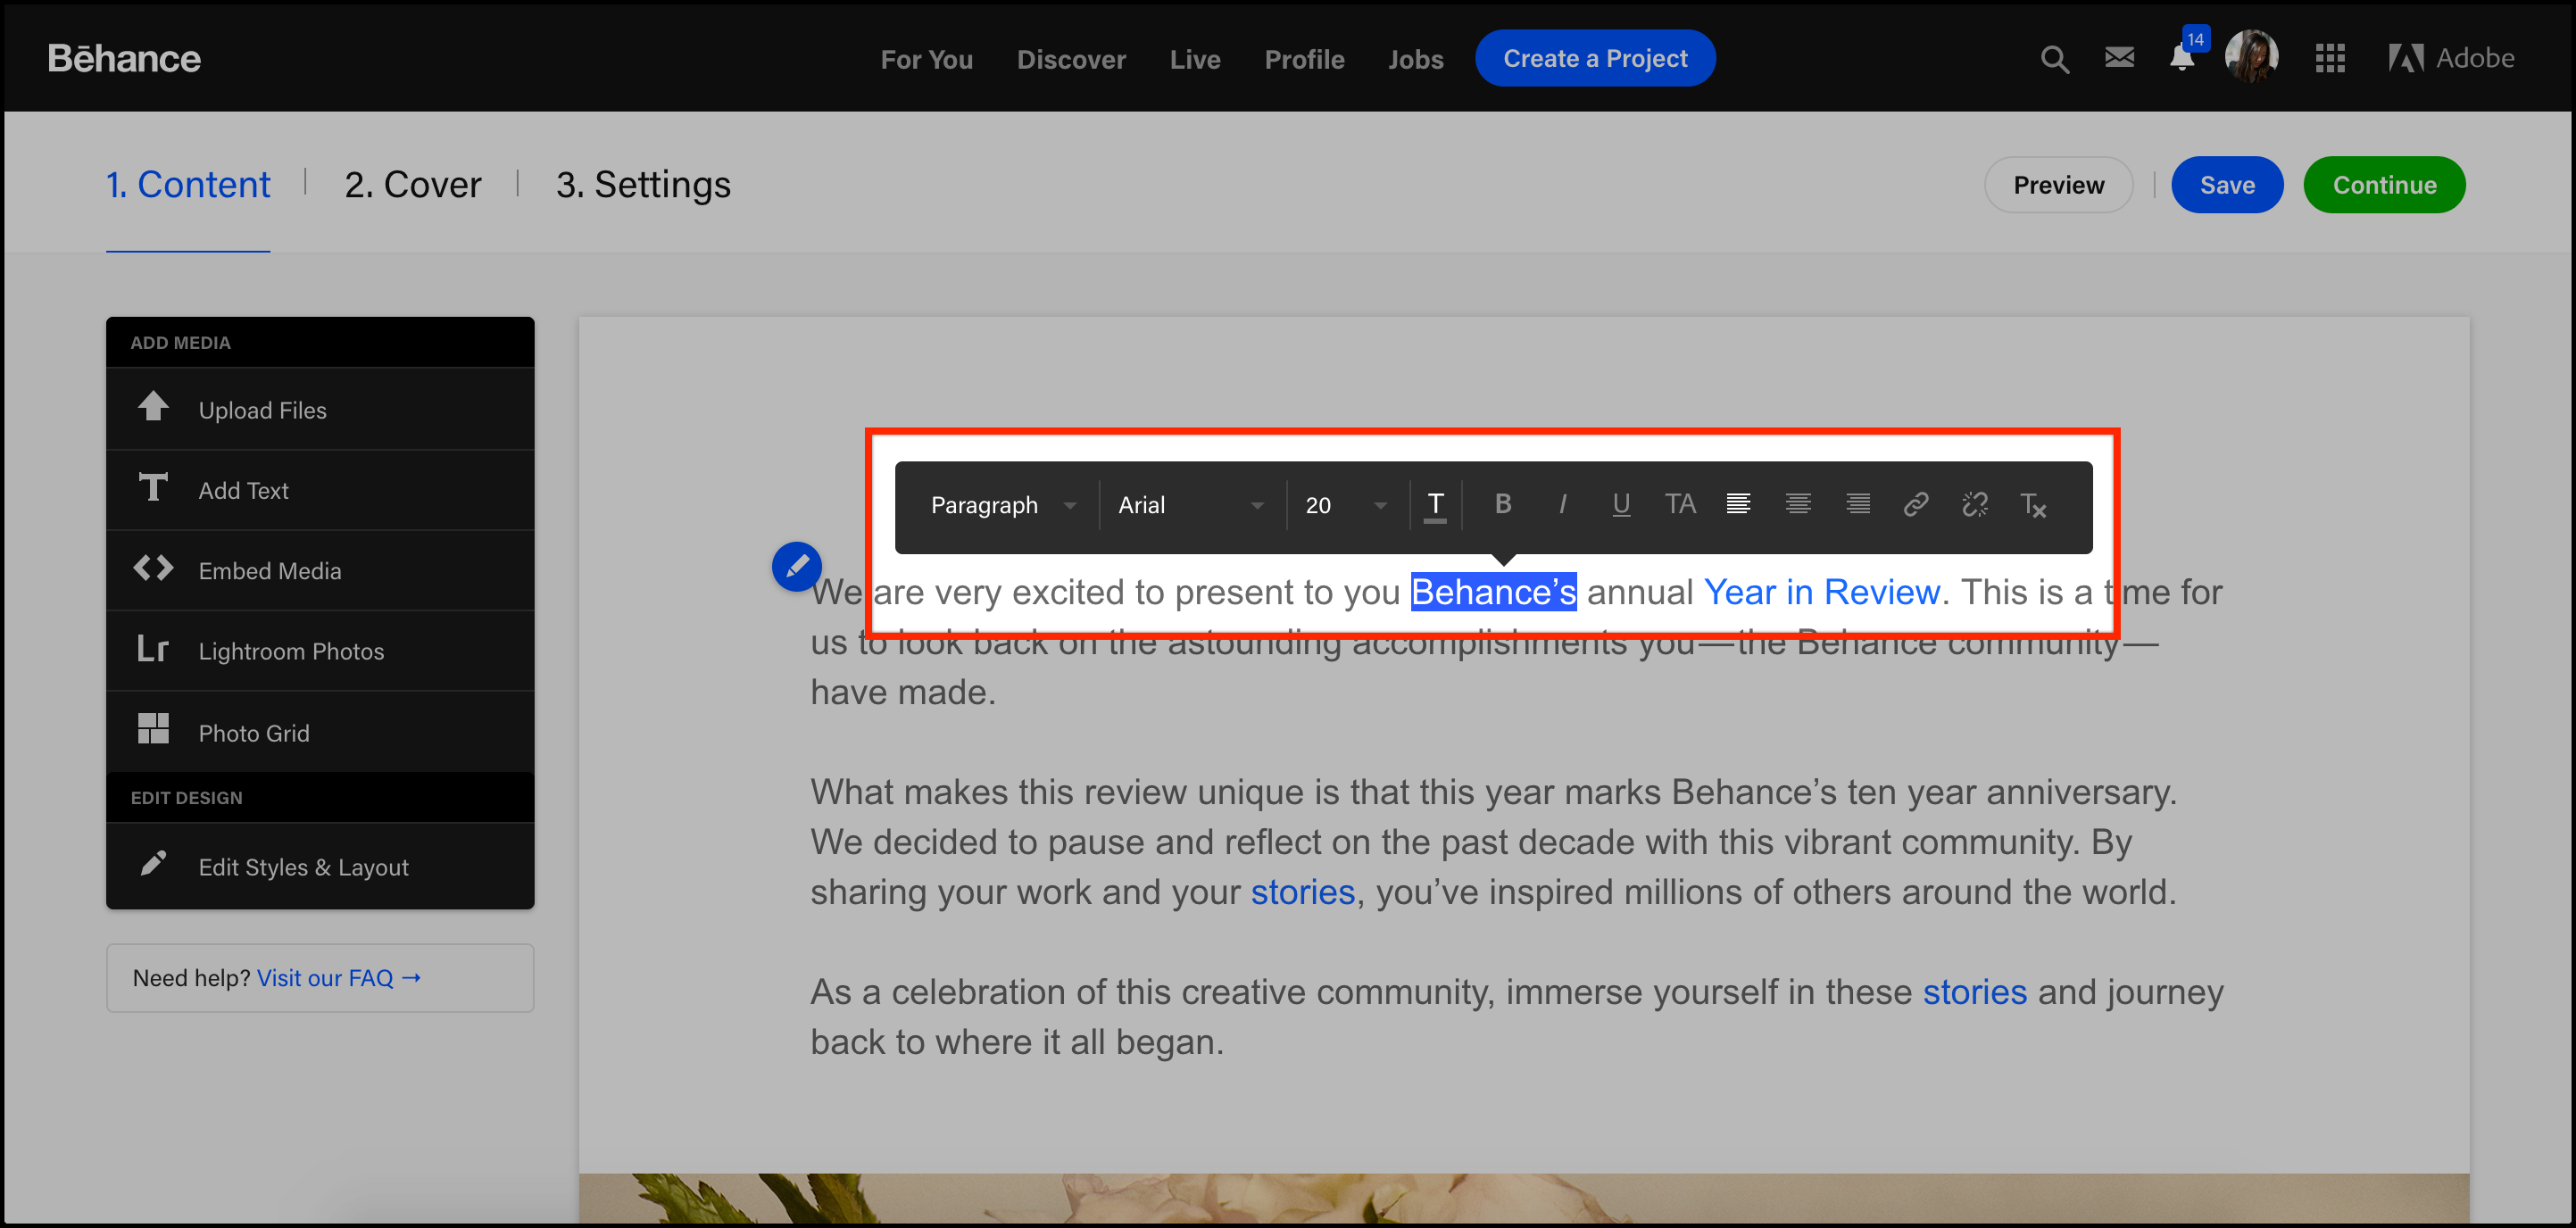Align text right
Viewport: 2576px width, 1228px height.
[1858, 504]
